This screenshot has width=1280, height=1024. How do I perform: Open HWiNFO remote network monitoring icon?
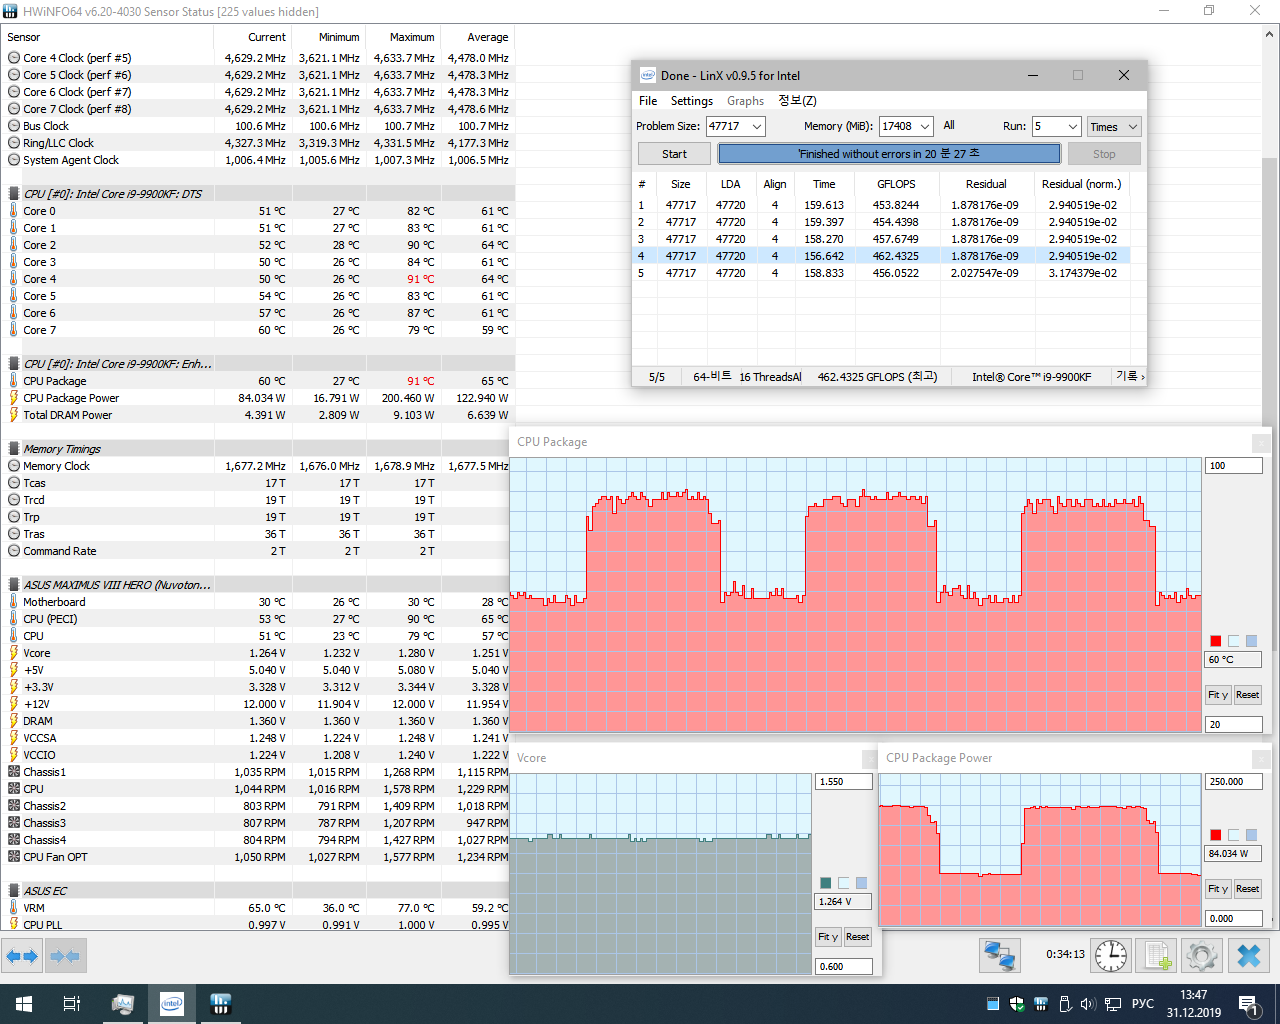pos(999,956)
